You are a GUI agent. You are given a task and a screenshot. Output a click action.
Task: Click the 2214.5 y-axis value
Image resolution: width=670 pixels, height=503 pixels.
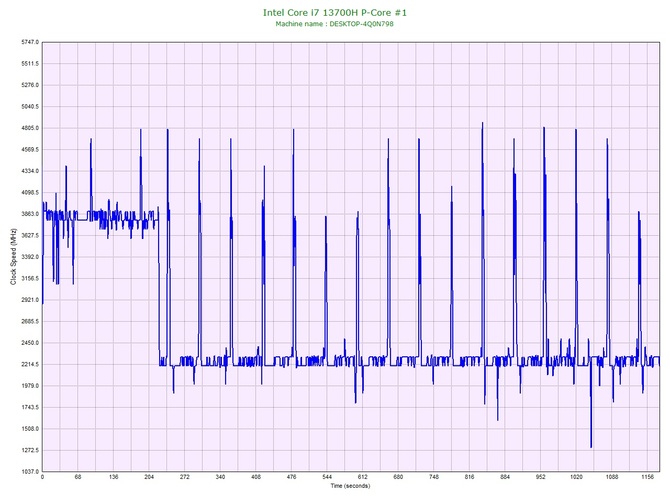(30, 365)
